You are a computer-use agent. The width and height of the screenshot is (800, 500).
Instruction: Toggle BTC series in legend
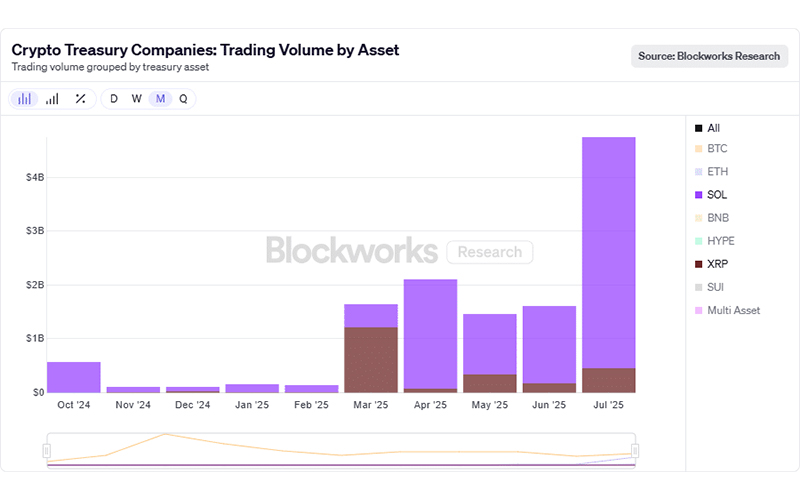pos(711,148)
